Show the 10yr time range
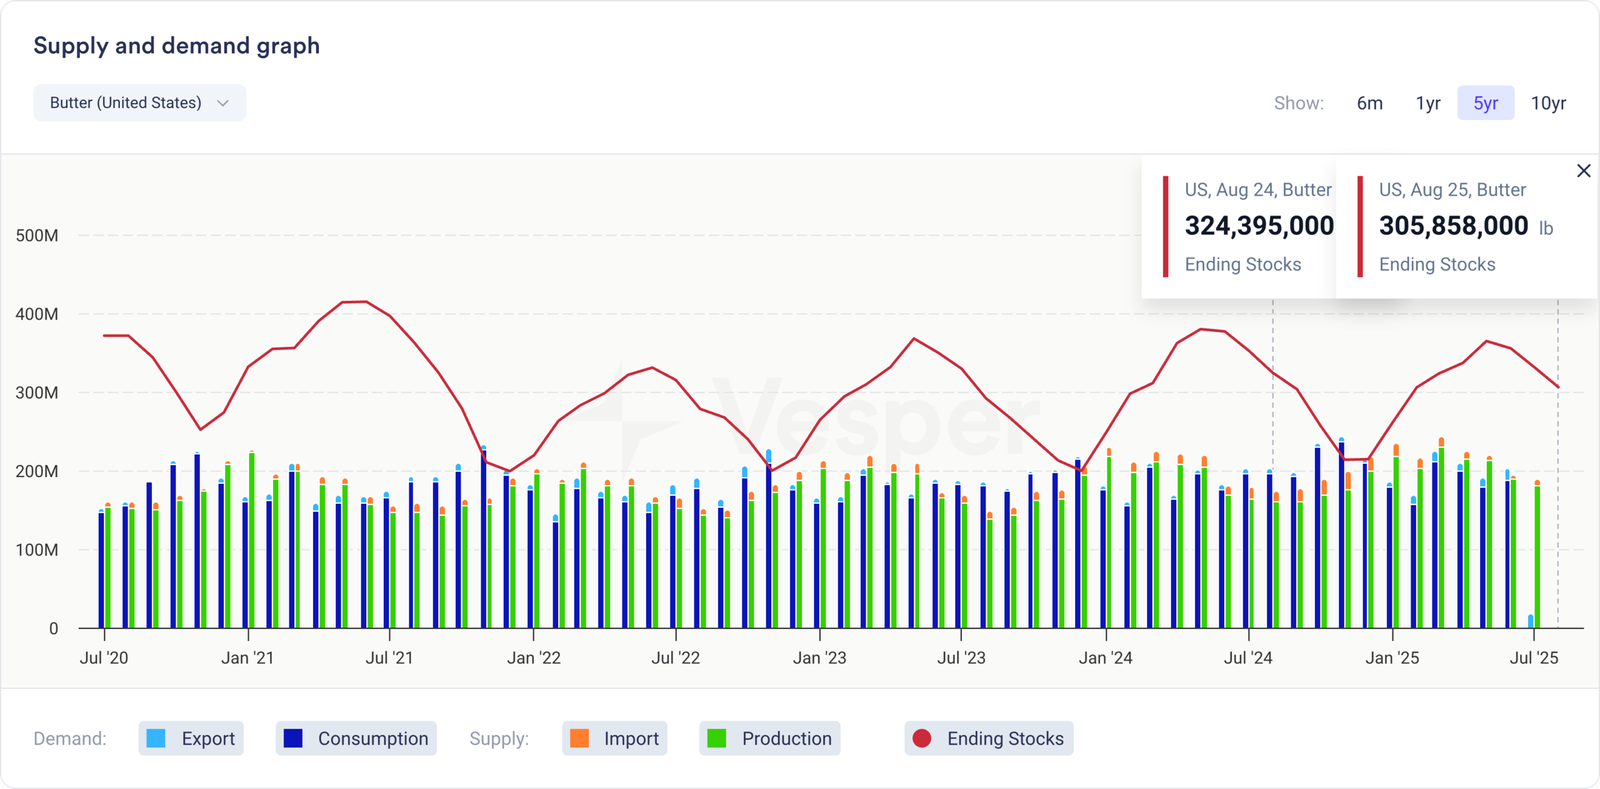Screen dimensions: 1600x789 coord(1548,103)
